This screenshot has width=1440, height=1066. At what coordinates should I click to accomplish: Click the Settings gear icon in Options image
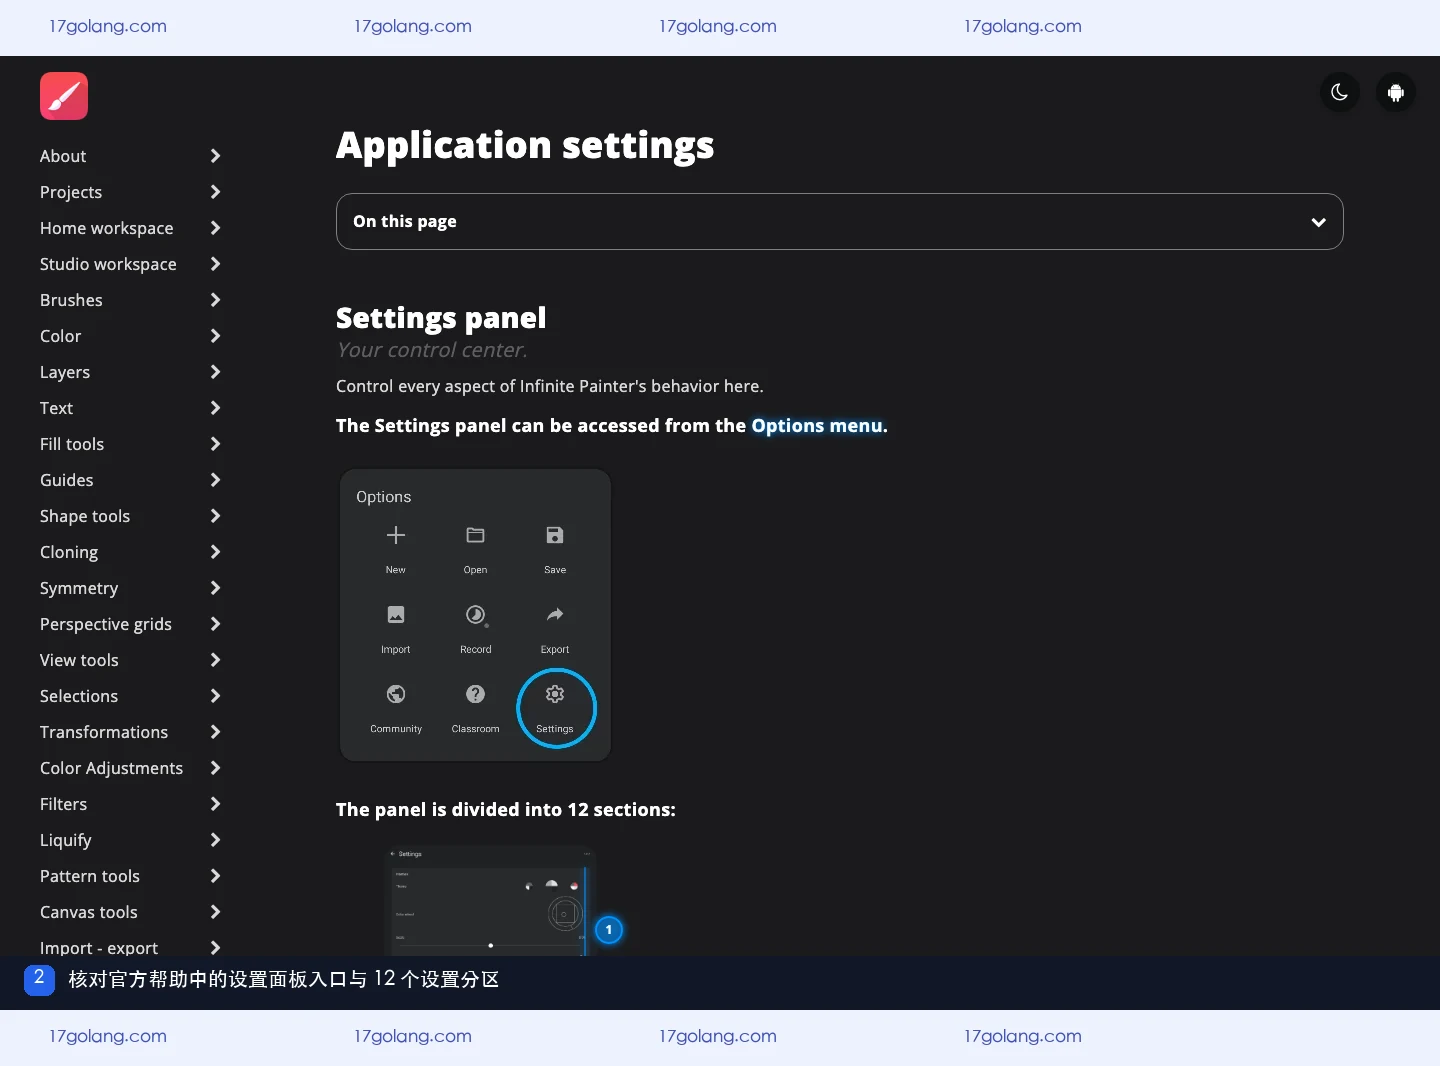(x=555, y=694)
